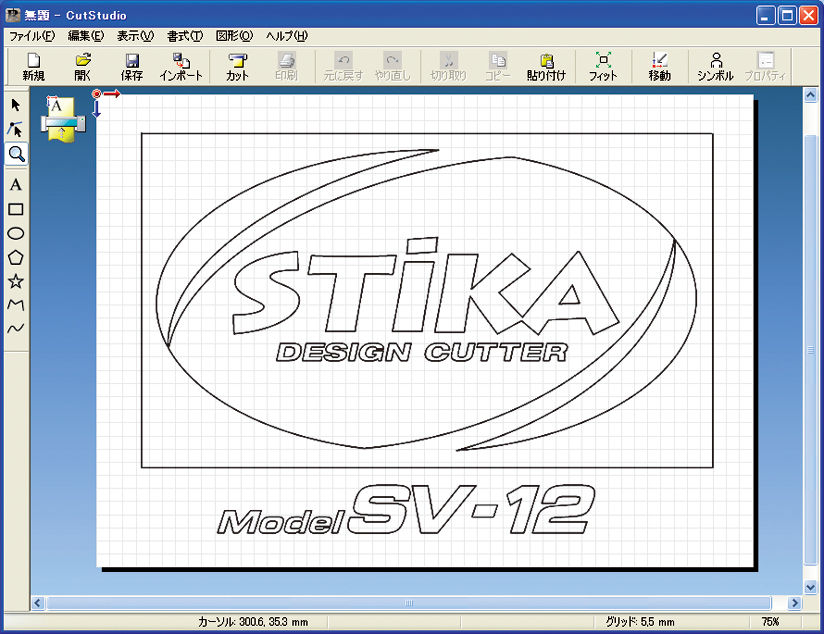Click the vertical scrollbar down arrow
Image resolution: width=824 pixels, height=634 pixels.
tap(811, 587)
